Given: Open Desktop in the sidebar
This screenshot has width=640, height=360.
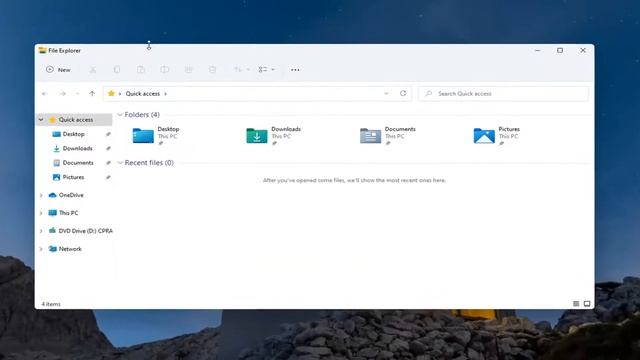Looking at the screenshot, I should pyautogui.click(x=73, y=134).
